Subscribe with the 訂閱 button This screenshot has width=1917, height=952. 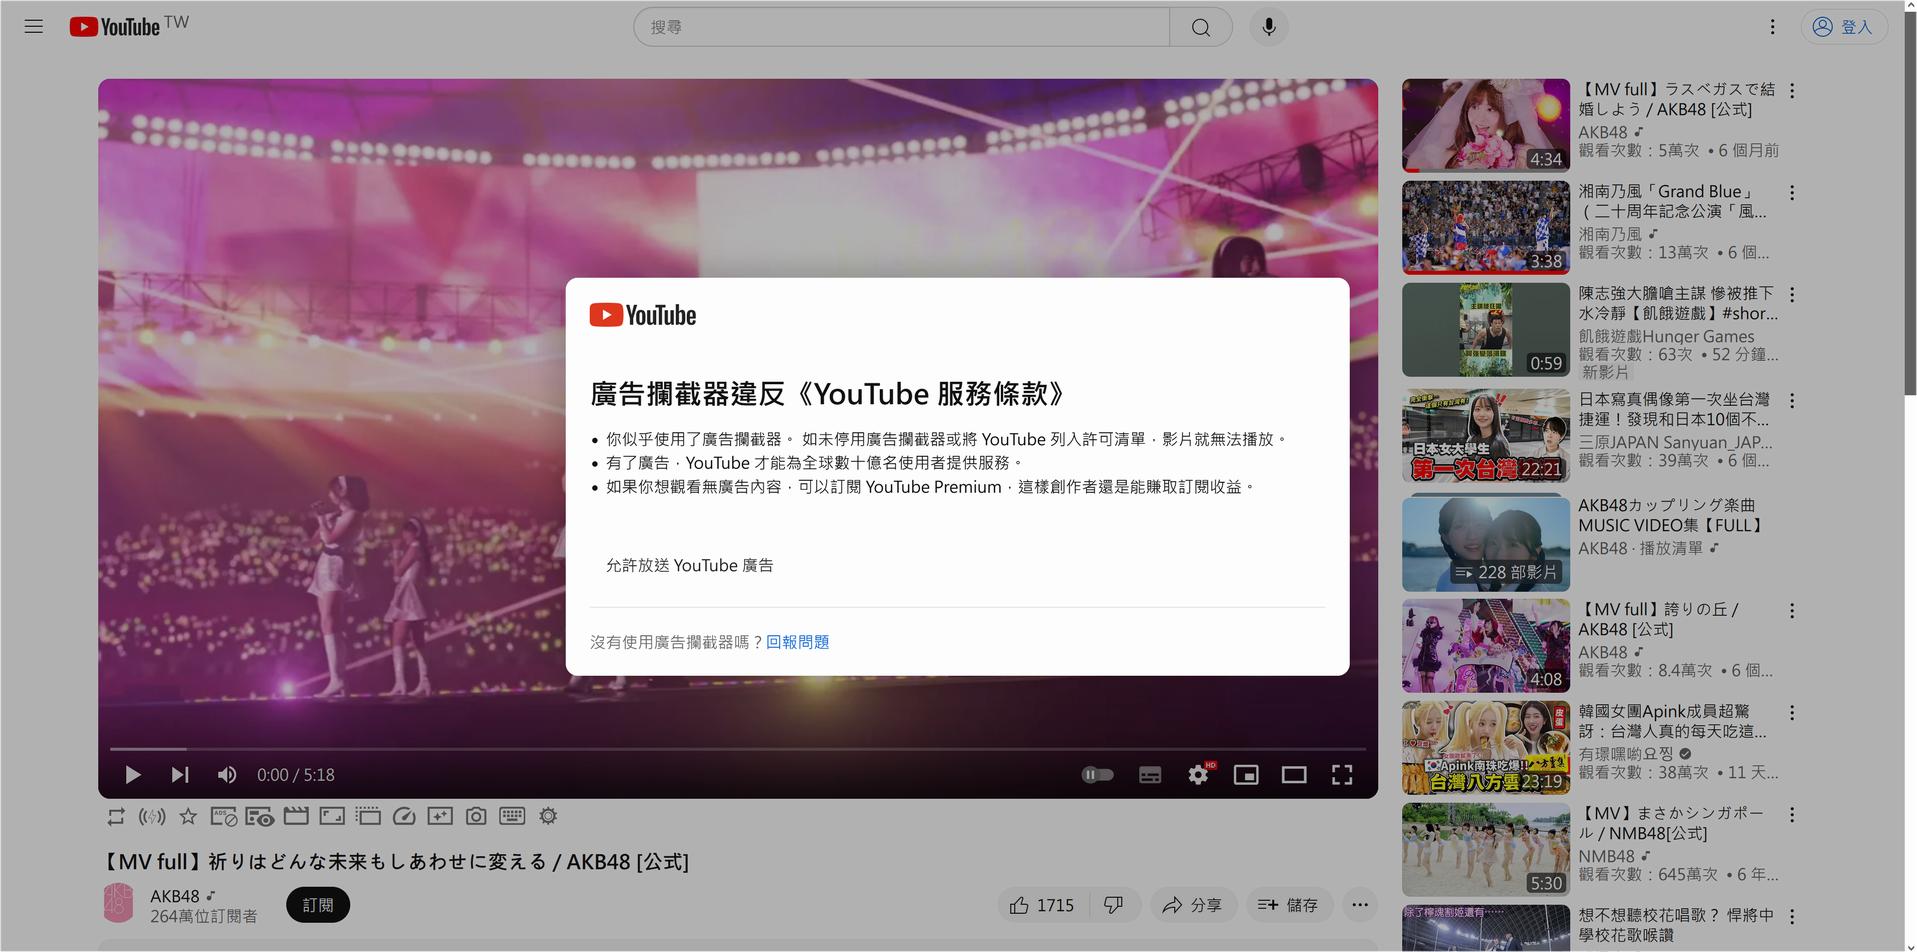click(x=318, y=905)
